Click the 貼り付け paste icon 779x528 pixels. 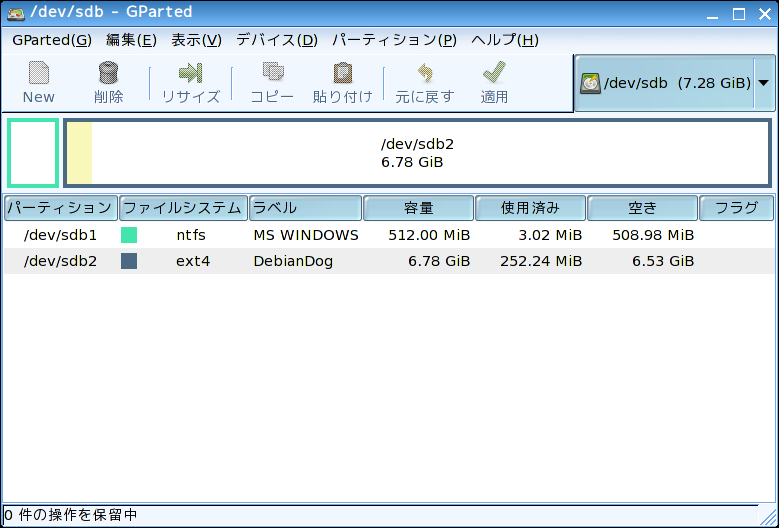[342, 73]
